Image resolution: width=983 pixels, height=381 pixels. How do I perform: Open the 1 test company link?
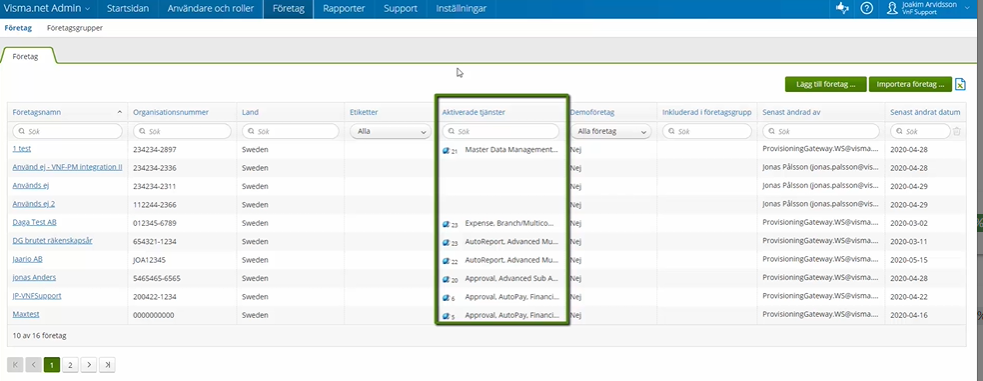click(21, 149)
